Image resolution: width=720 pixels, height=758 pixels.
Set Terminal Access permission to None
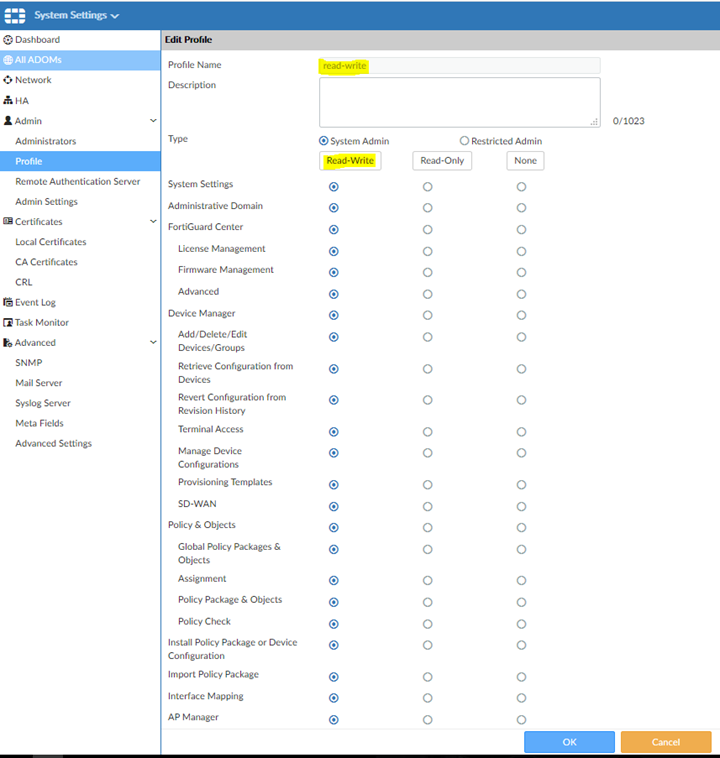[x=521, y=432]
